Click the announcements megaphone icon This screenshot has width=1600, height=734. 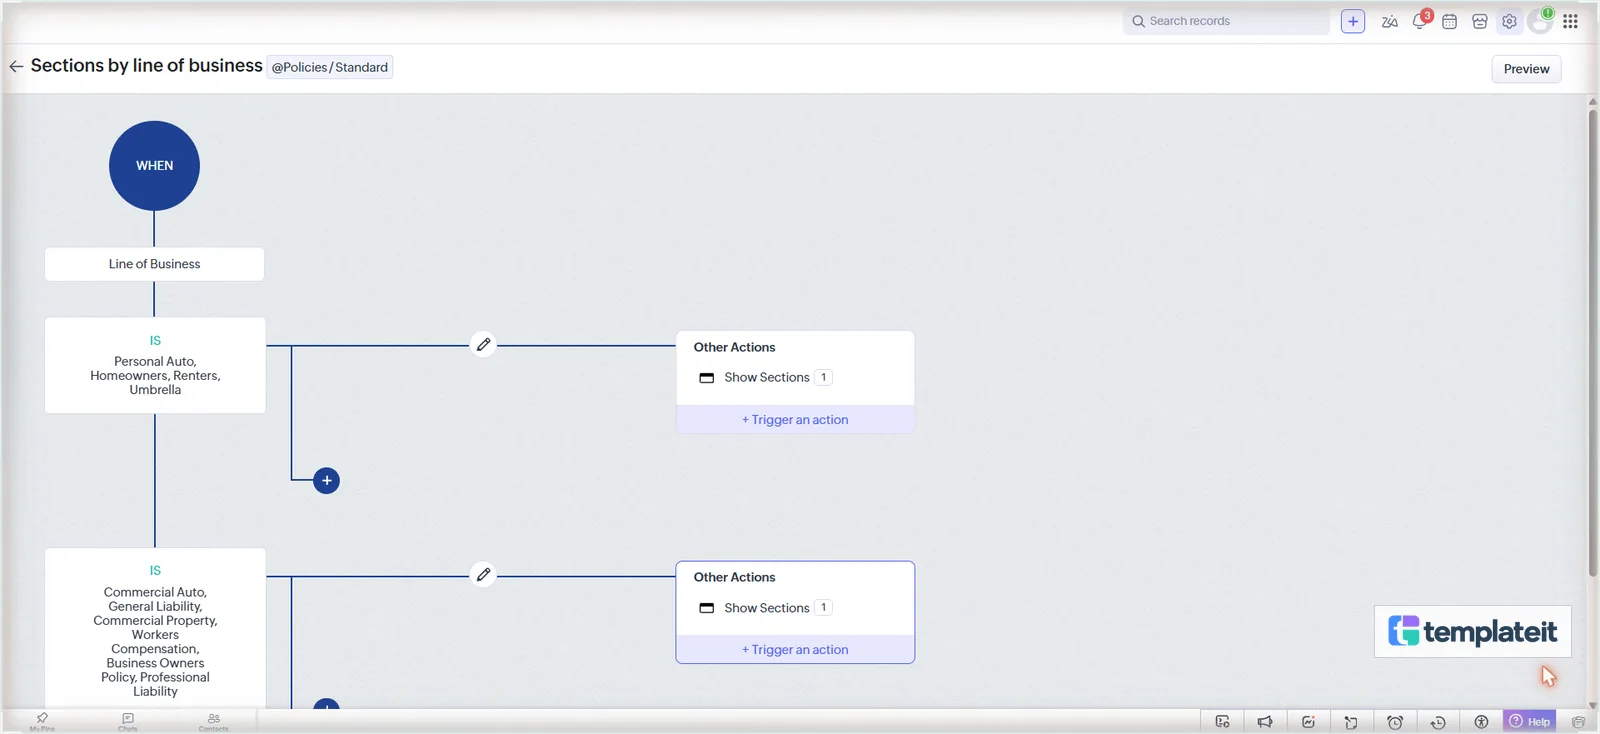(1265, 722)
